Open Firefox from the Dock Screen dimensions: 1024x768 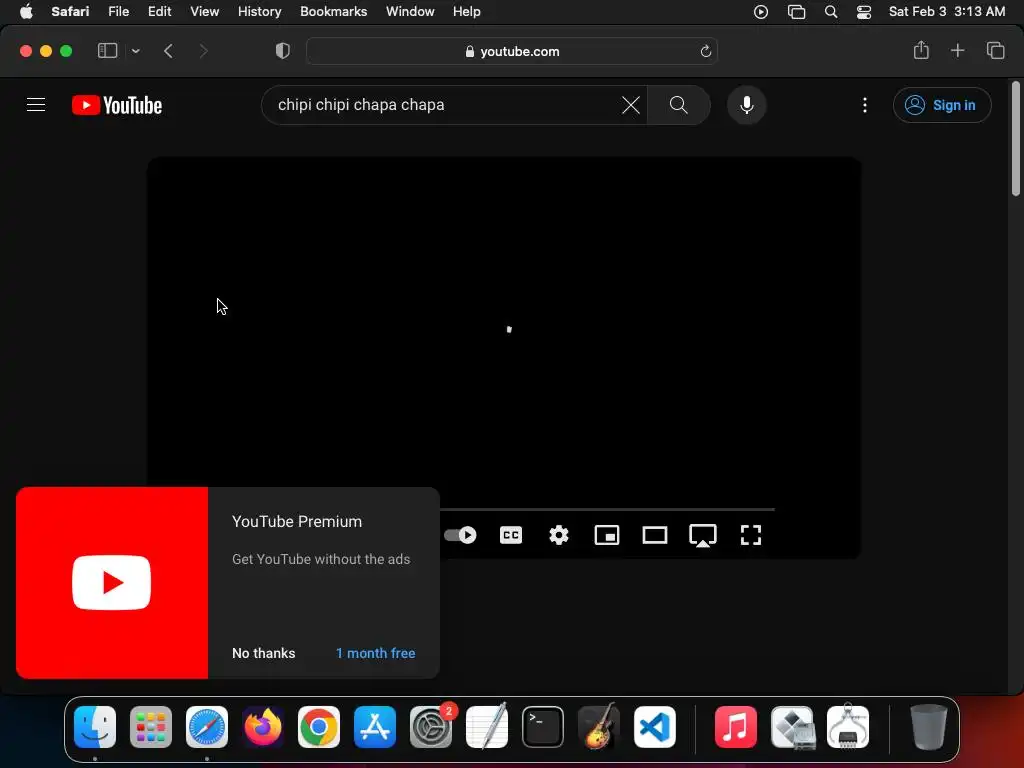pyautogui.click(x=263, y=727)
